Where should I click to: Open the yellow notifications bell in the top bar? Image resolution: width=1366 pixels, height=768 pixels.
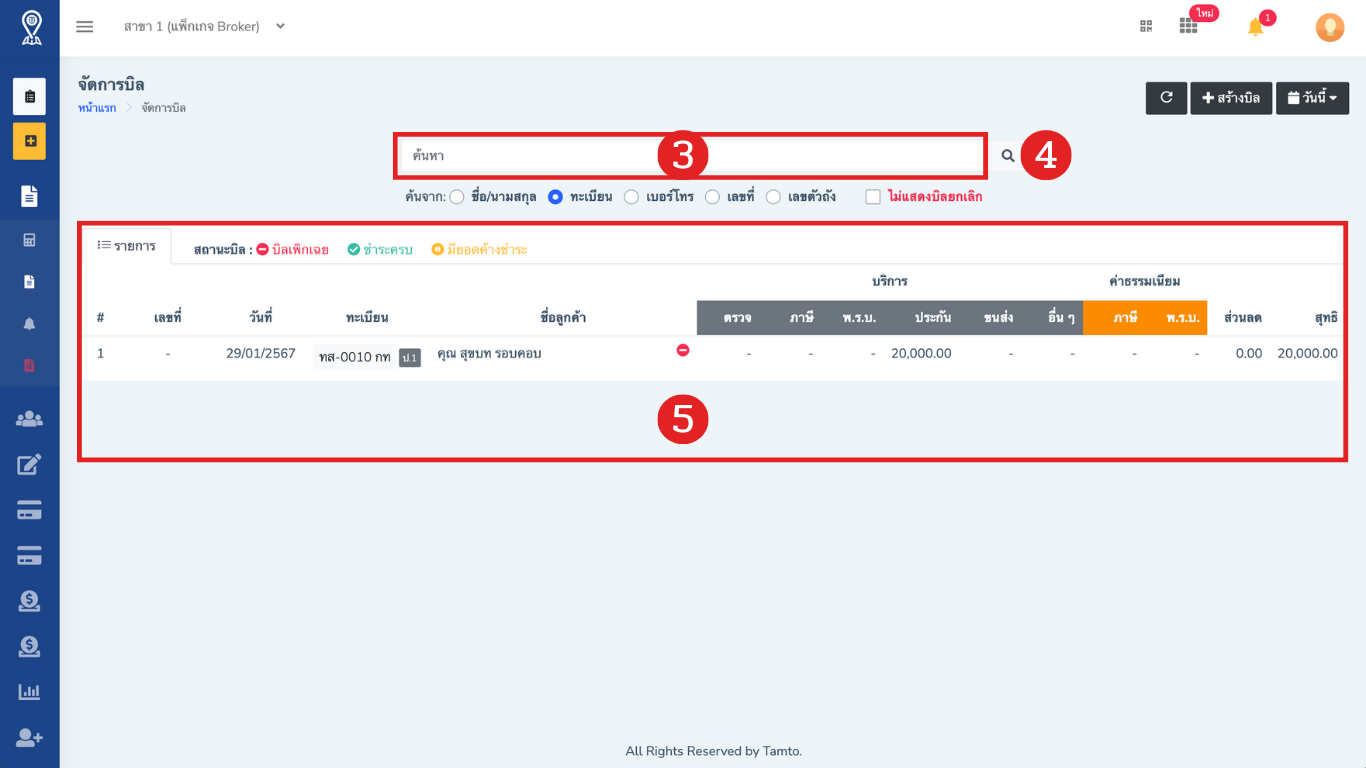[1256, 27]
